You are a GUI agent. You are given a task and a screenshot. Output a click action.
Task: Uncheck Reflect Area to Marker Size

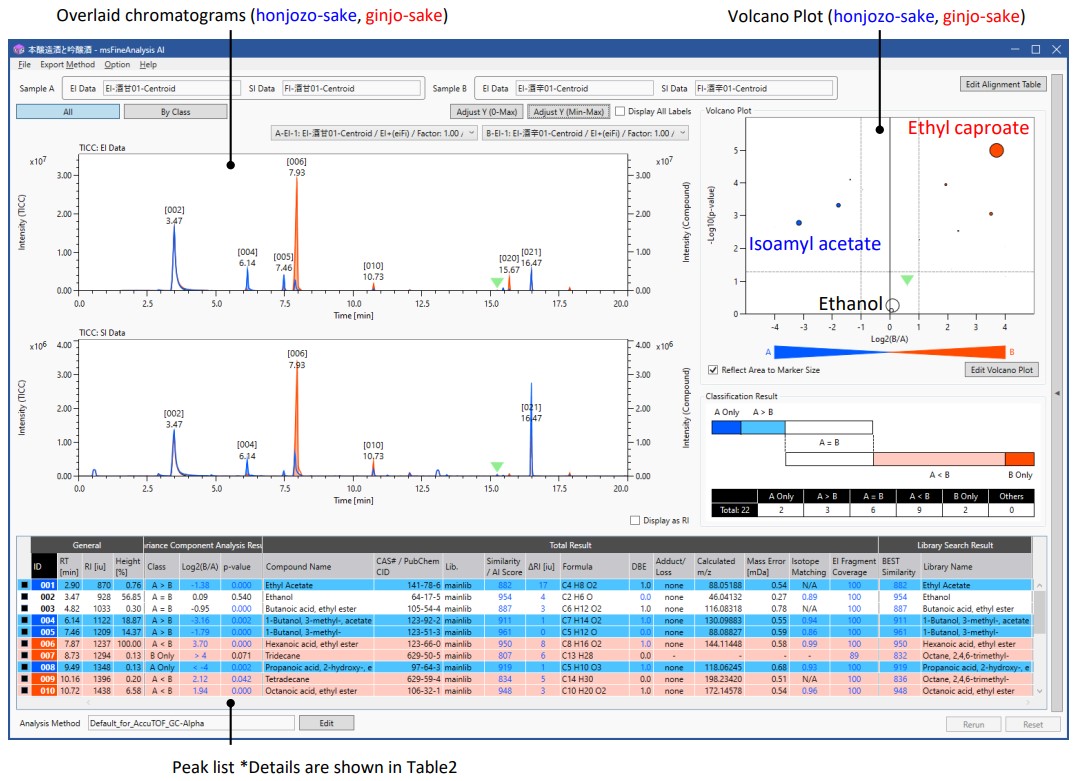click(712, 370)
